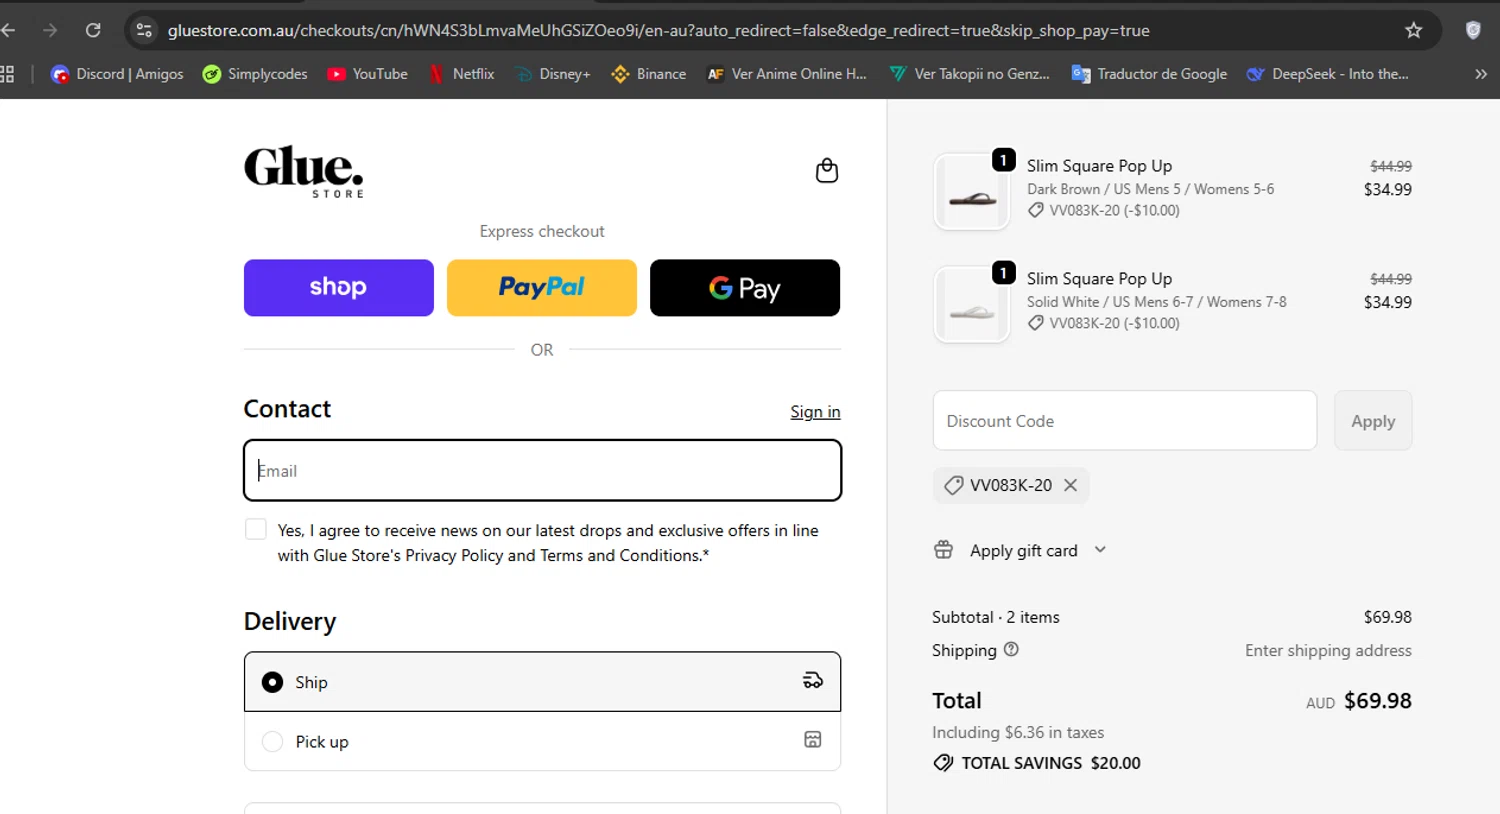Click the shipping help question mark icon
The image size is (1500, 814).
[1011, 650]
